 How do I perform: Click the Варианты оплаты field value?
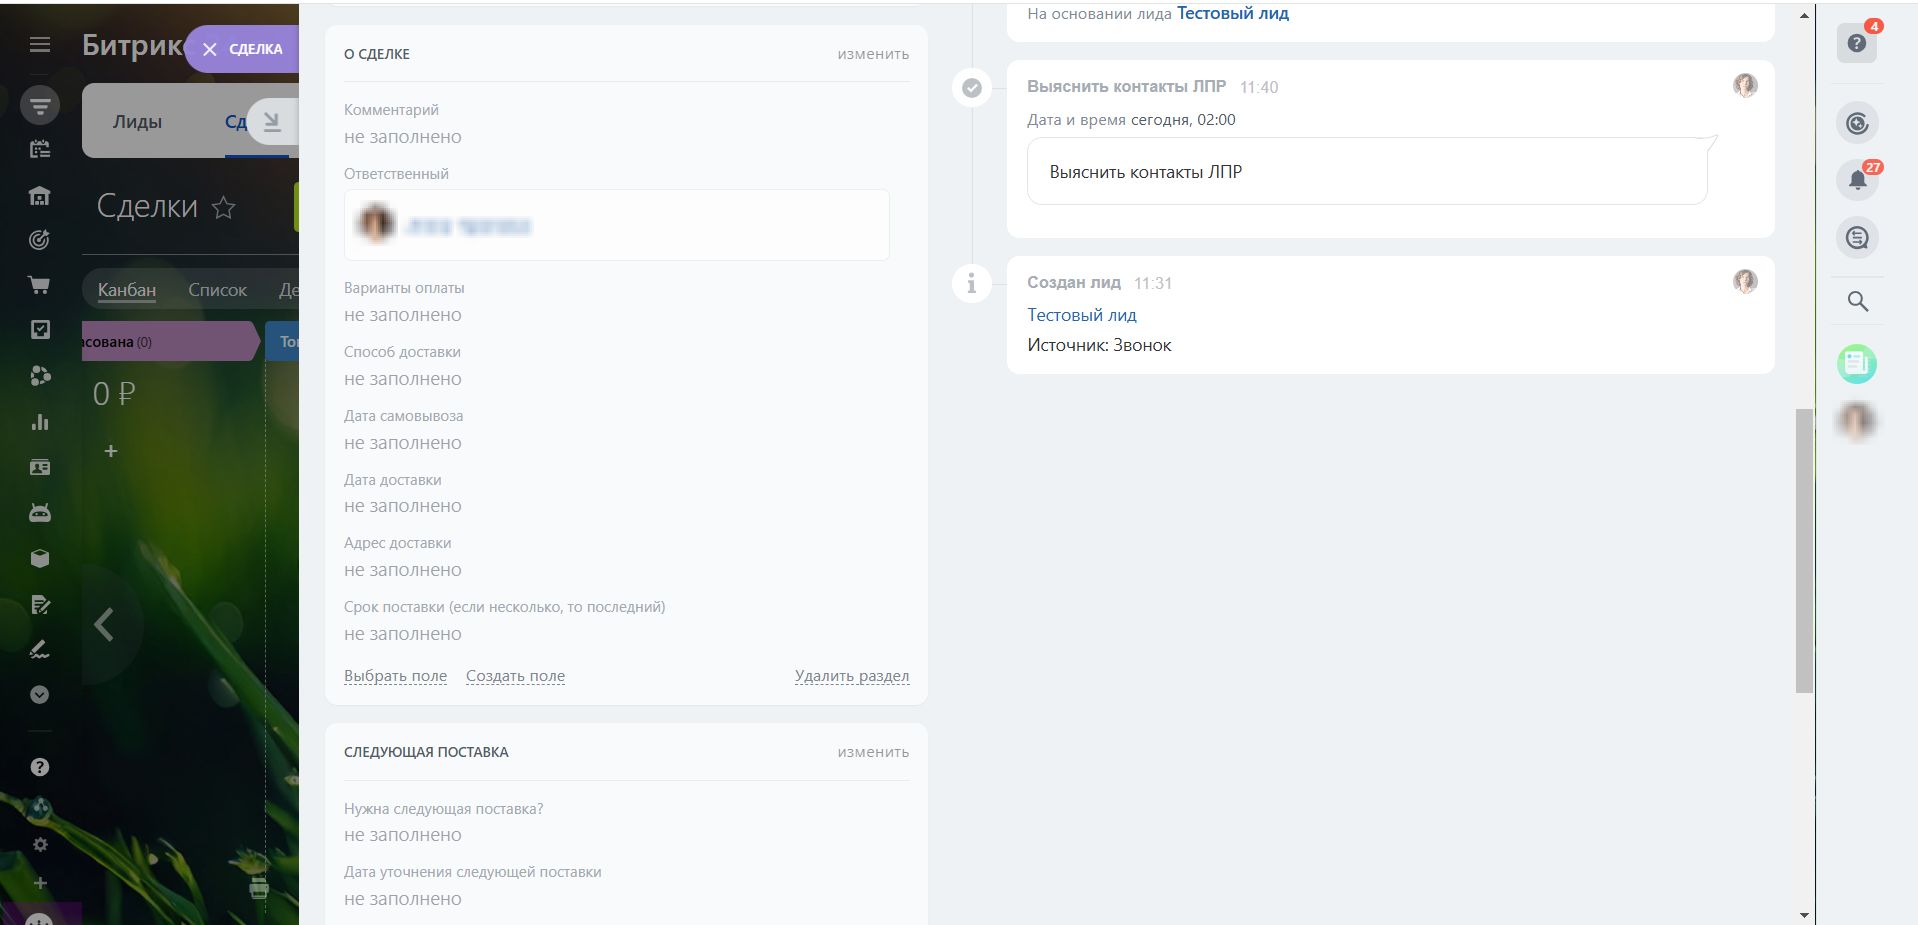pos(403,315)
